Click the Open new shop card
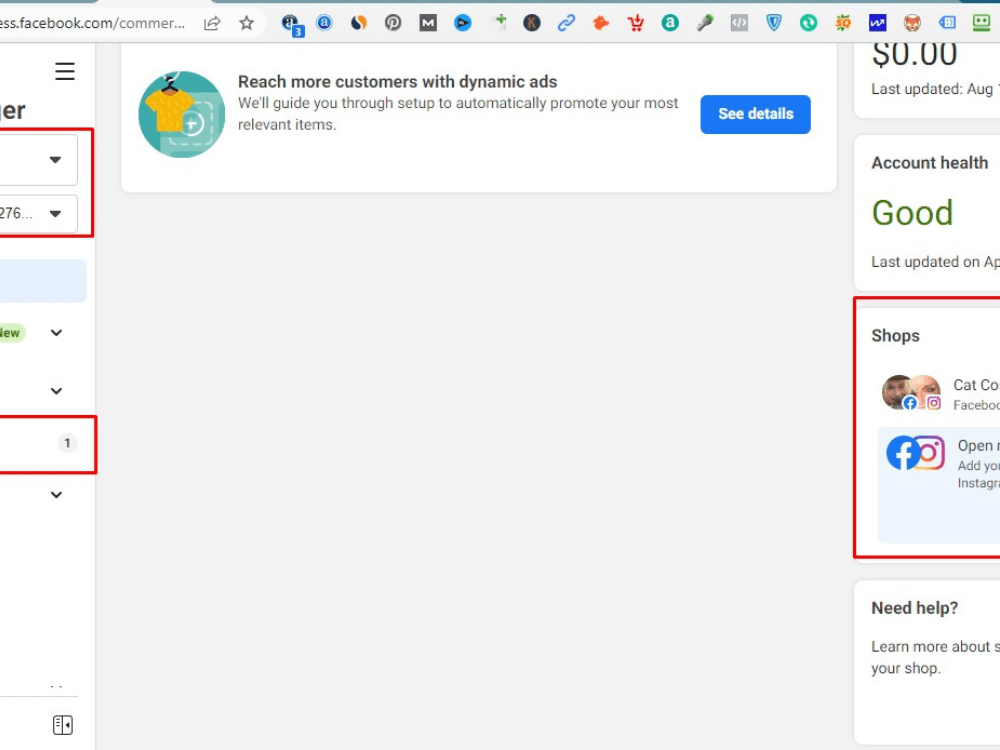Viewport: 1000px width, 750px height. coord(939,485)
